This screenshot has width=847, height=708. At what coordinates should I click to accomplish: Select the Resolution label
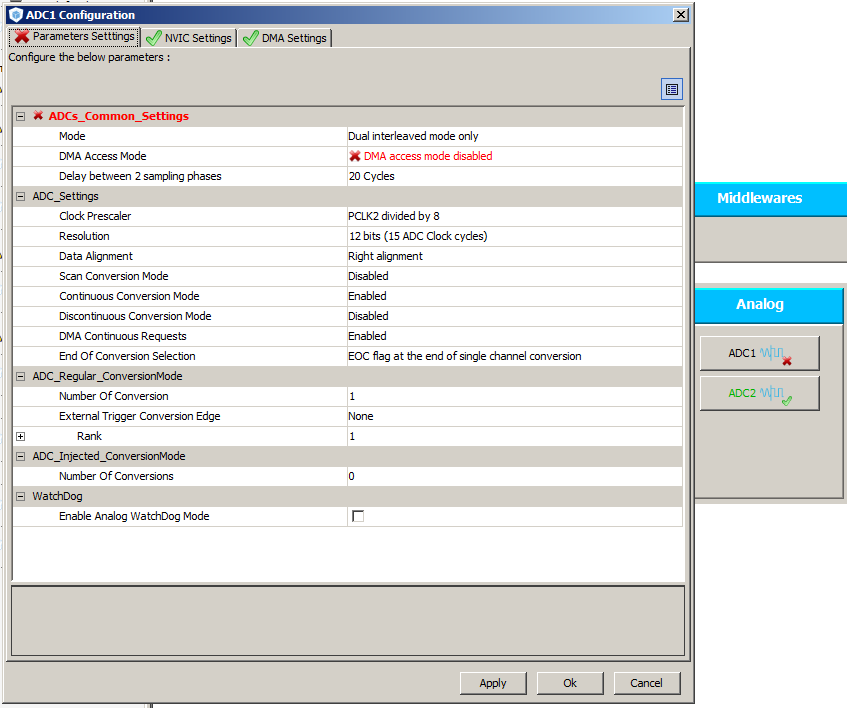coord(84,236)
